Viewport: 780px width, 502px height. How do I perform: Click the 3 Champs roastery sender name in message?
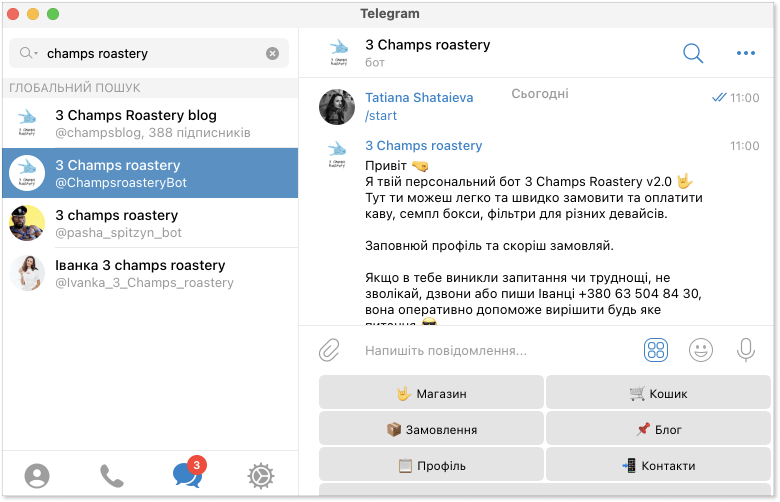(x=423, y=146)
